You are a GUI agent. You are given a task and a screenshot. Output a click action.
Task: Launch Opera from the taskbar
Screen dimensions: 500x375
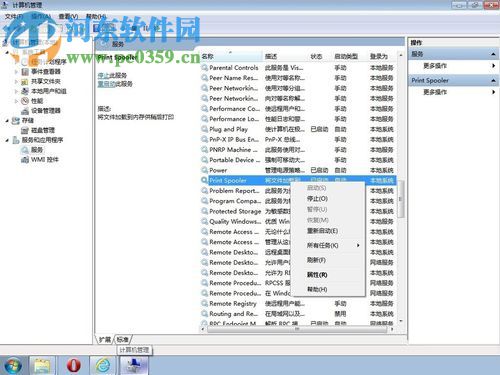click(x=73, y=365)
